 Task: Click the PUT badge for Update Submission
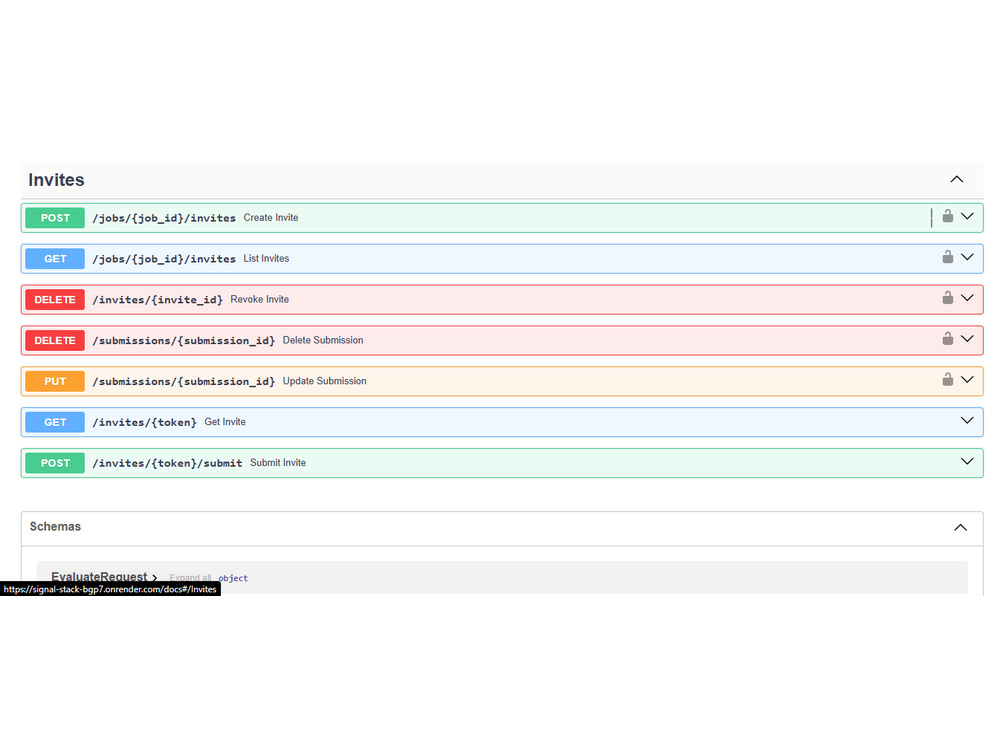tap(55, 381)
